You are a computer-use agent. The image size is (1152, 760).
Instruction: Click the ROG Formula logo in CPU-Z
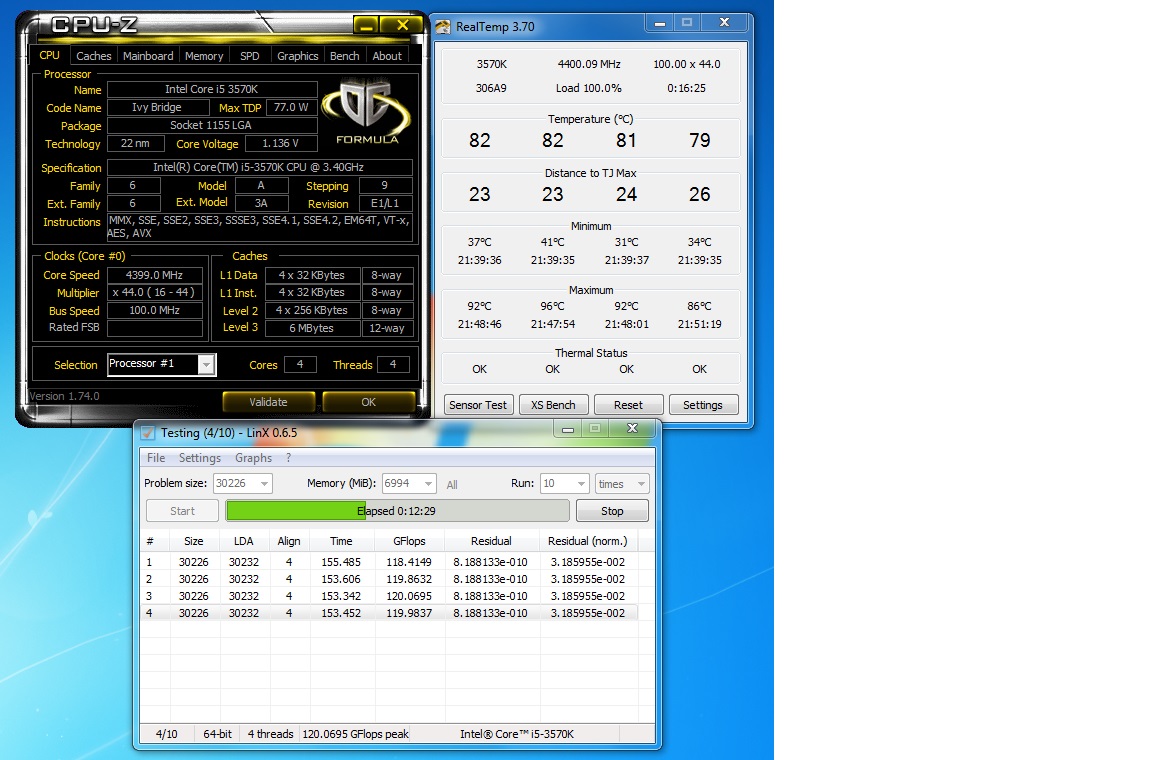pyautogui.click(x=367, y=112)
